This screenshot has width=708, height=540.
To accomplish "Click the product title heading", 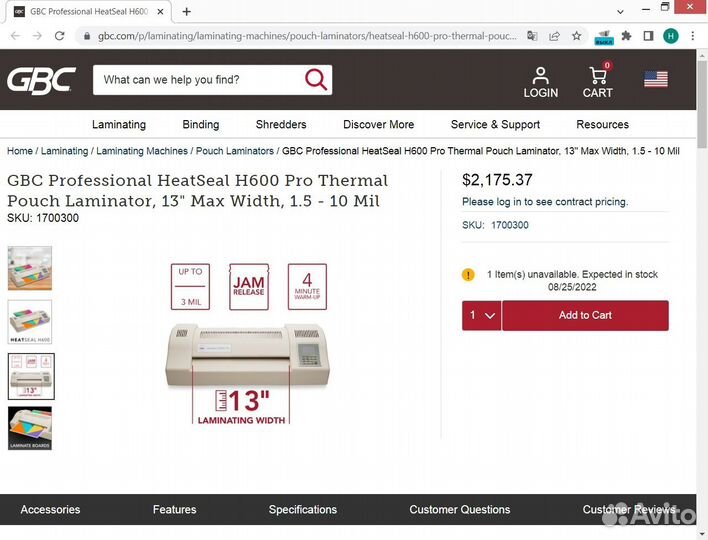I will click(x=197, y=191).
